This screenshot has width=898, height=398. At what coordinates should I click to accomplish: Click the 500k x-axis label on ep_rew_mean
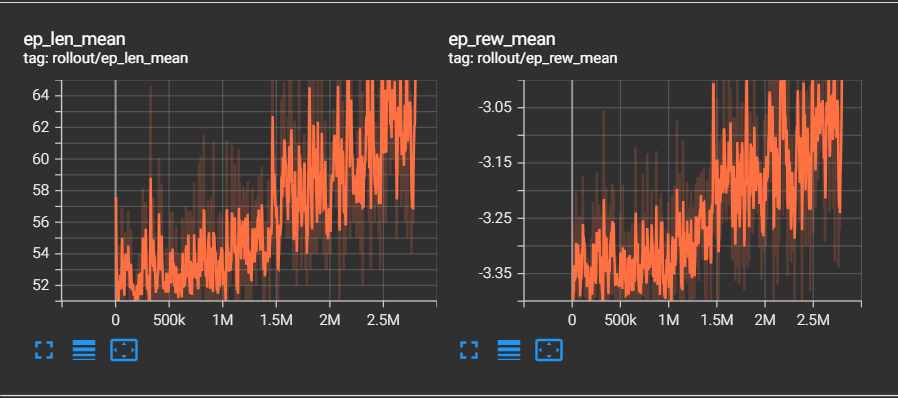point(621,320)
